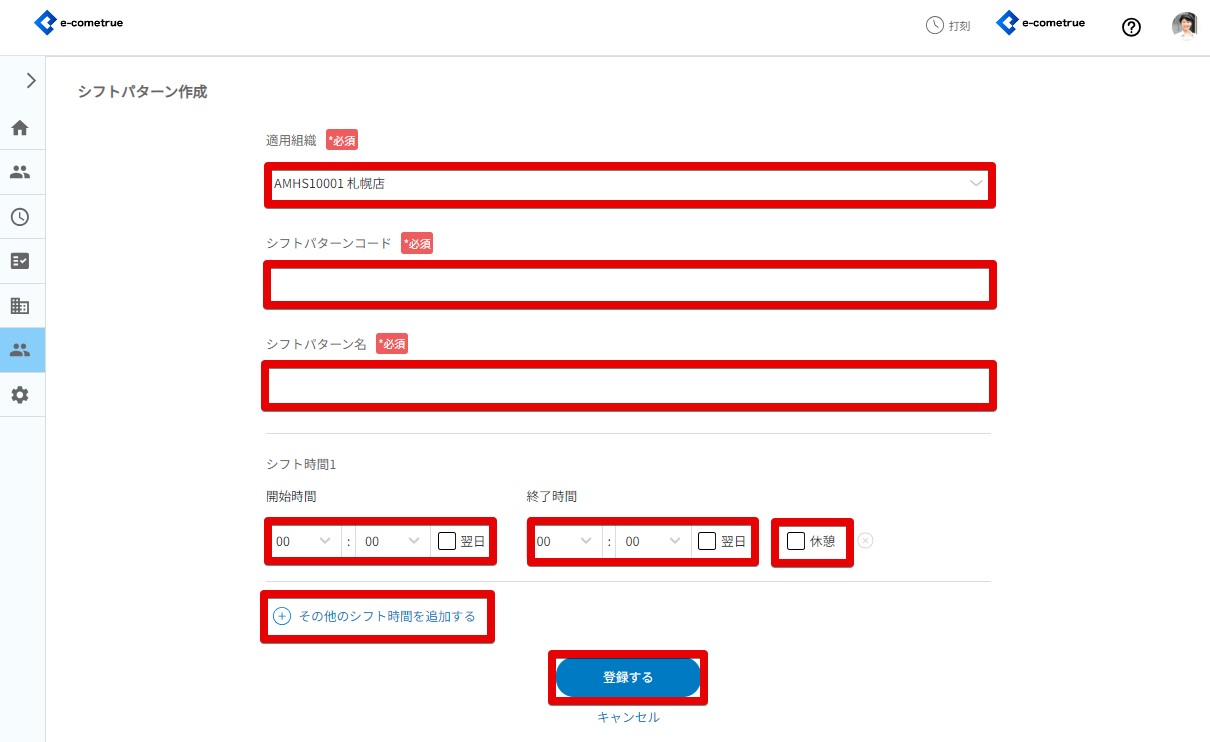Remove shift time with the circled x icon
The width and height of the screenshot is (1210, 742).
866,541
